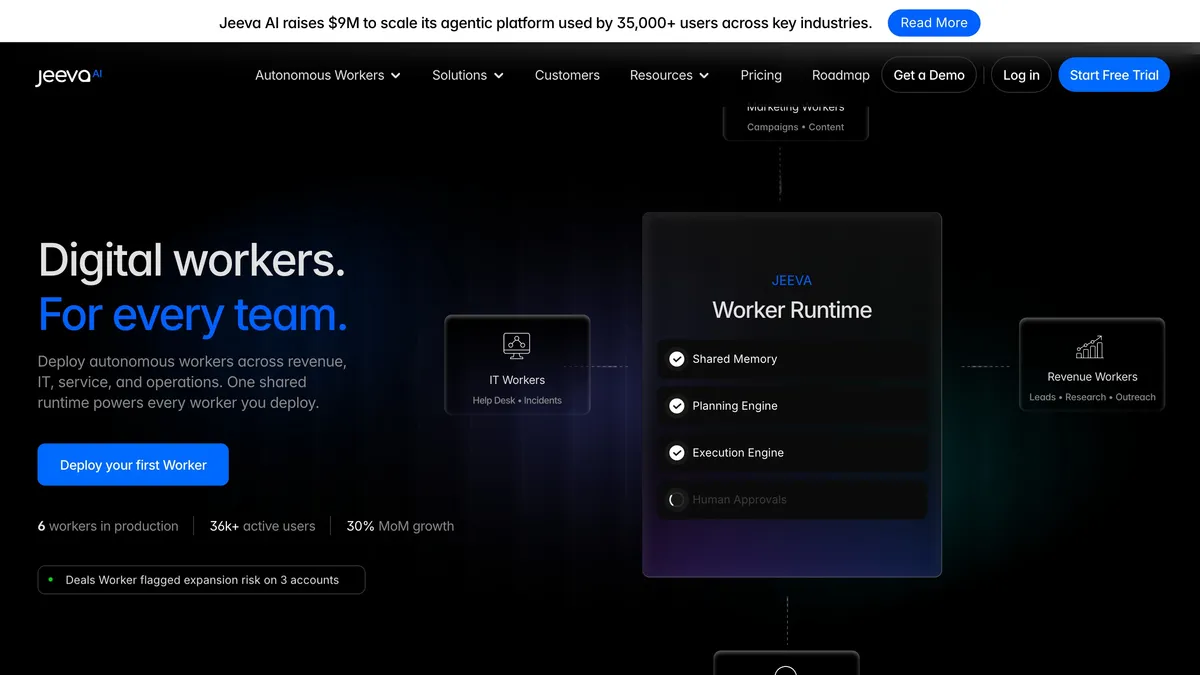Toggle the Human Approvals circle
Image resolution: width=1200 pixels, height=675 pixels.
[x=677, y=500]
